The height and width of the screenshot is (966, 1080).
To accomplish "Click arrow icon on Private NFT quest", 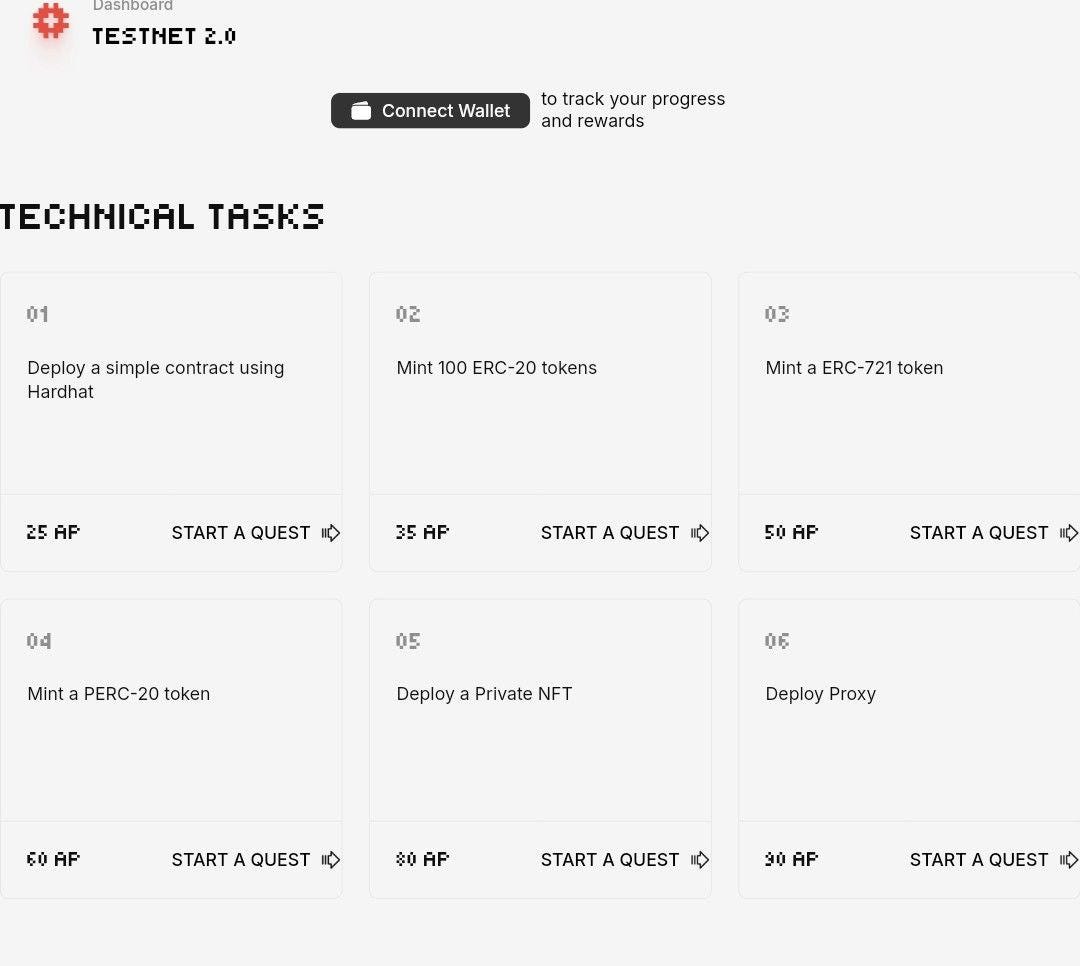I will 700,860.
